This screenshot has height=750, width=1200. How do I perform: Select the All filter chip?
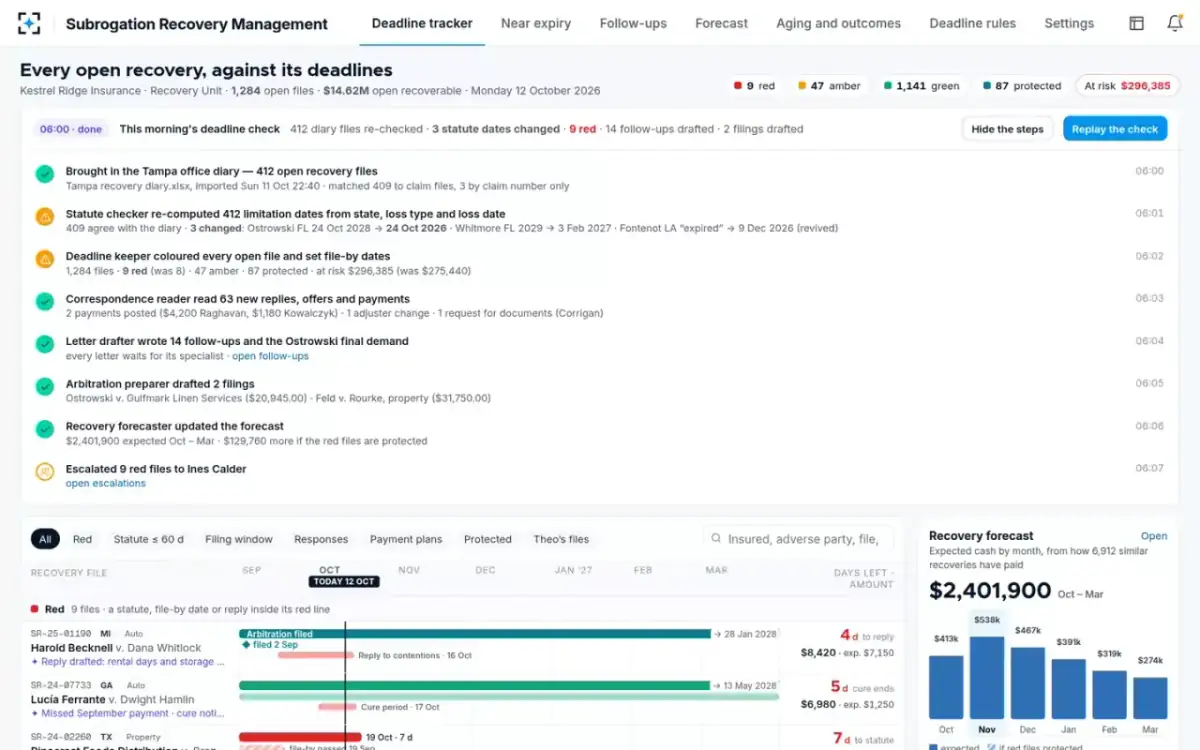pos(45,539)
